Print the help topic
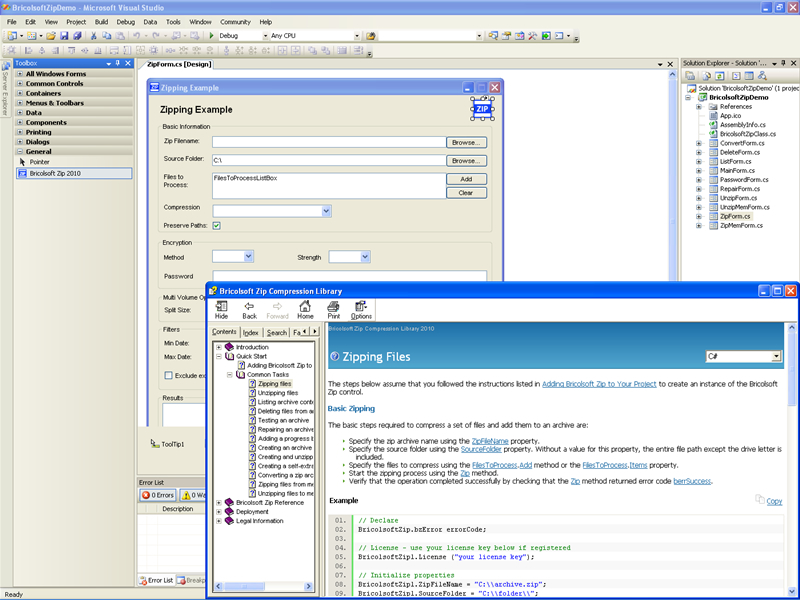 point(333,310)
